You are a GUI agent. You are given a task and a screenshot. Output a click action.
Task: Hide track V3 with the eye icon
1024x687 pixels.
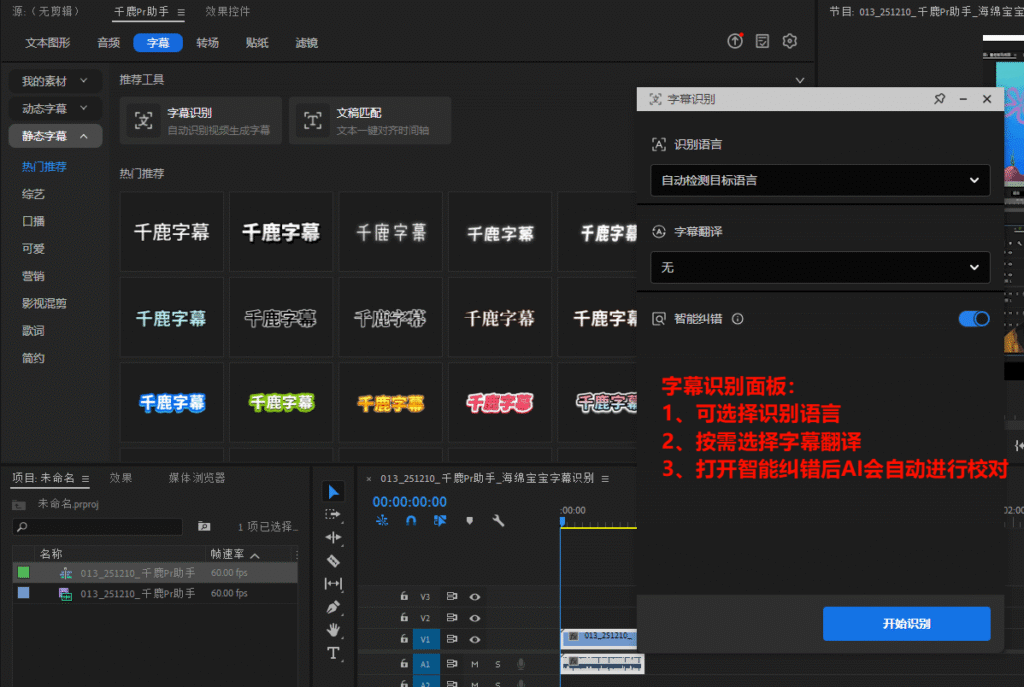[x=475, y=596]
